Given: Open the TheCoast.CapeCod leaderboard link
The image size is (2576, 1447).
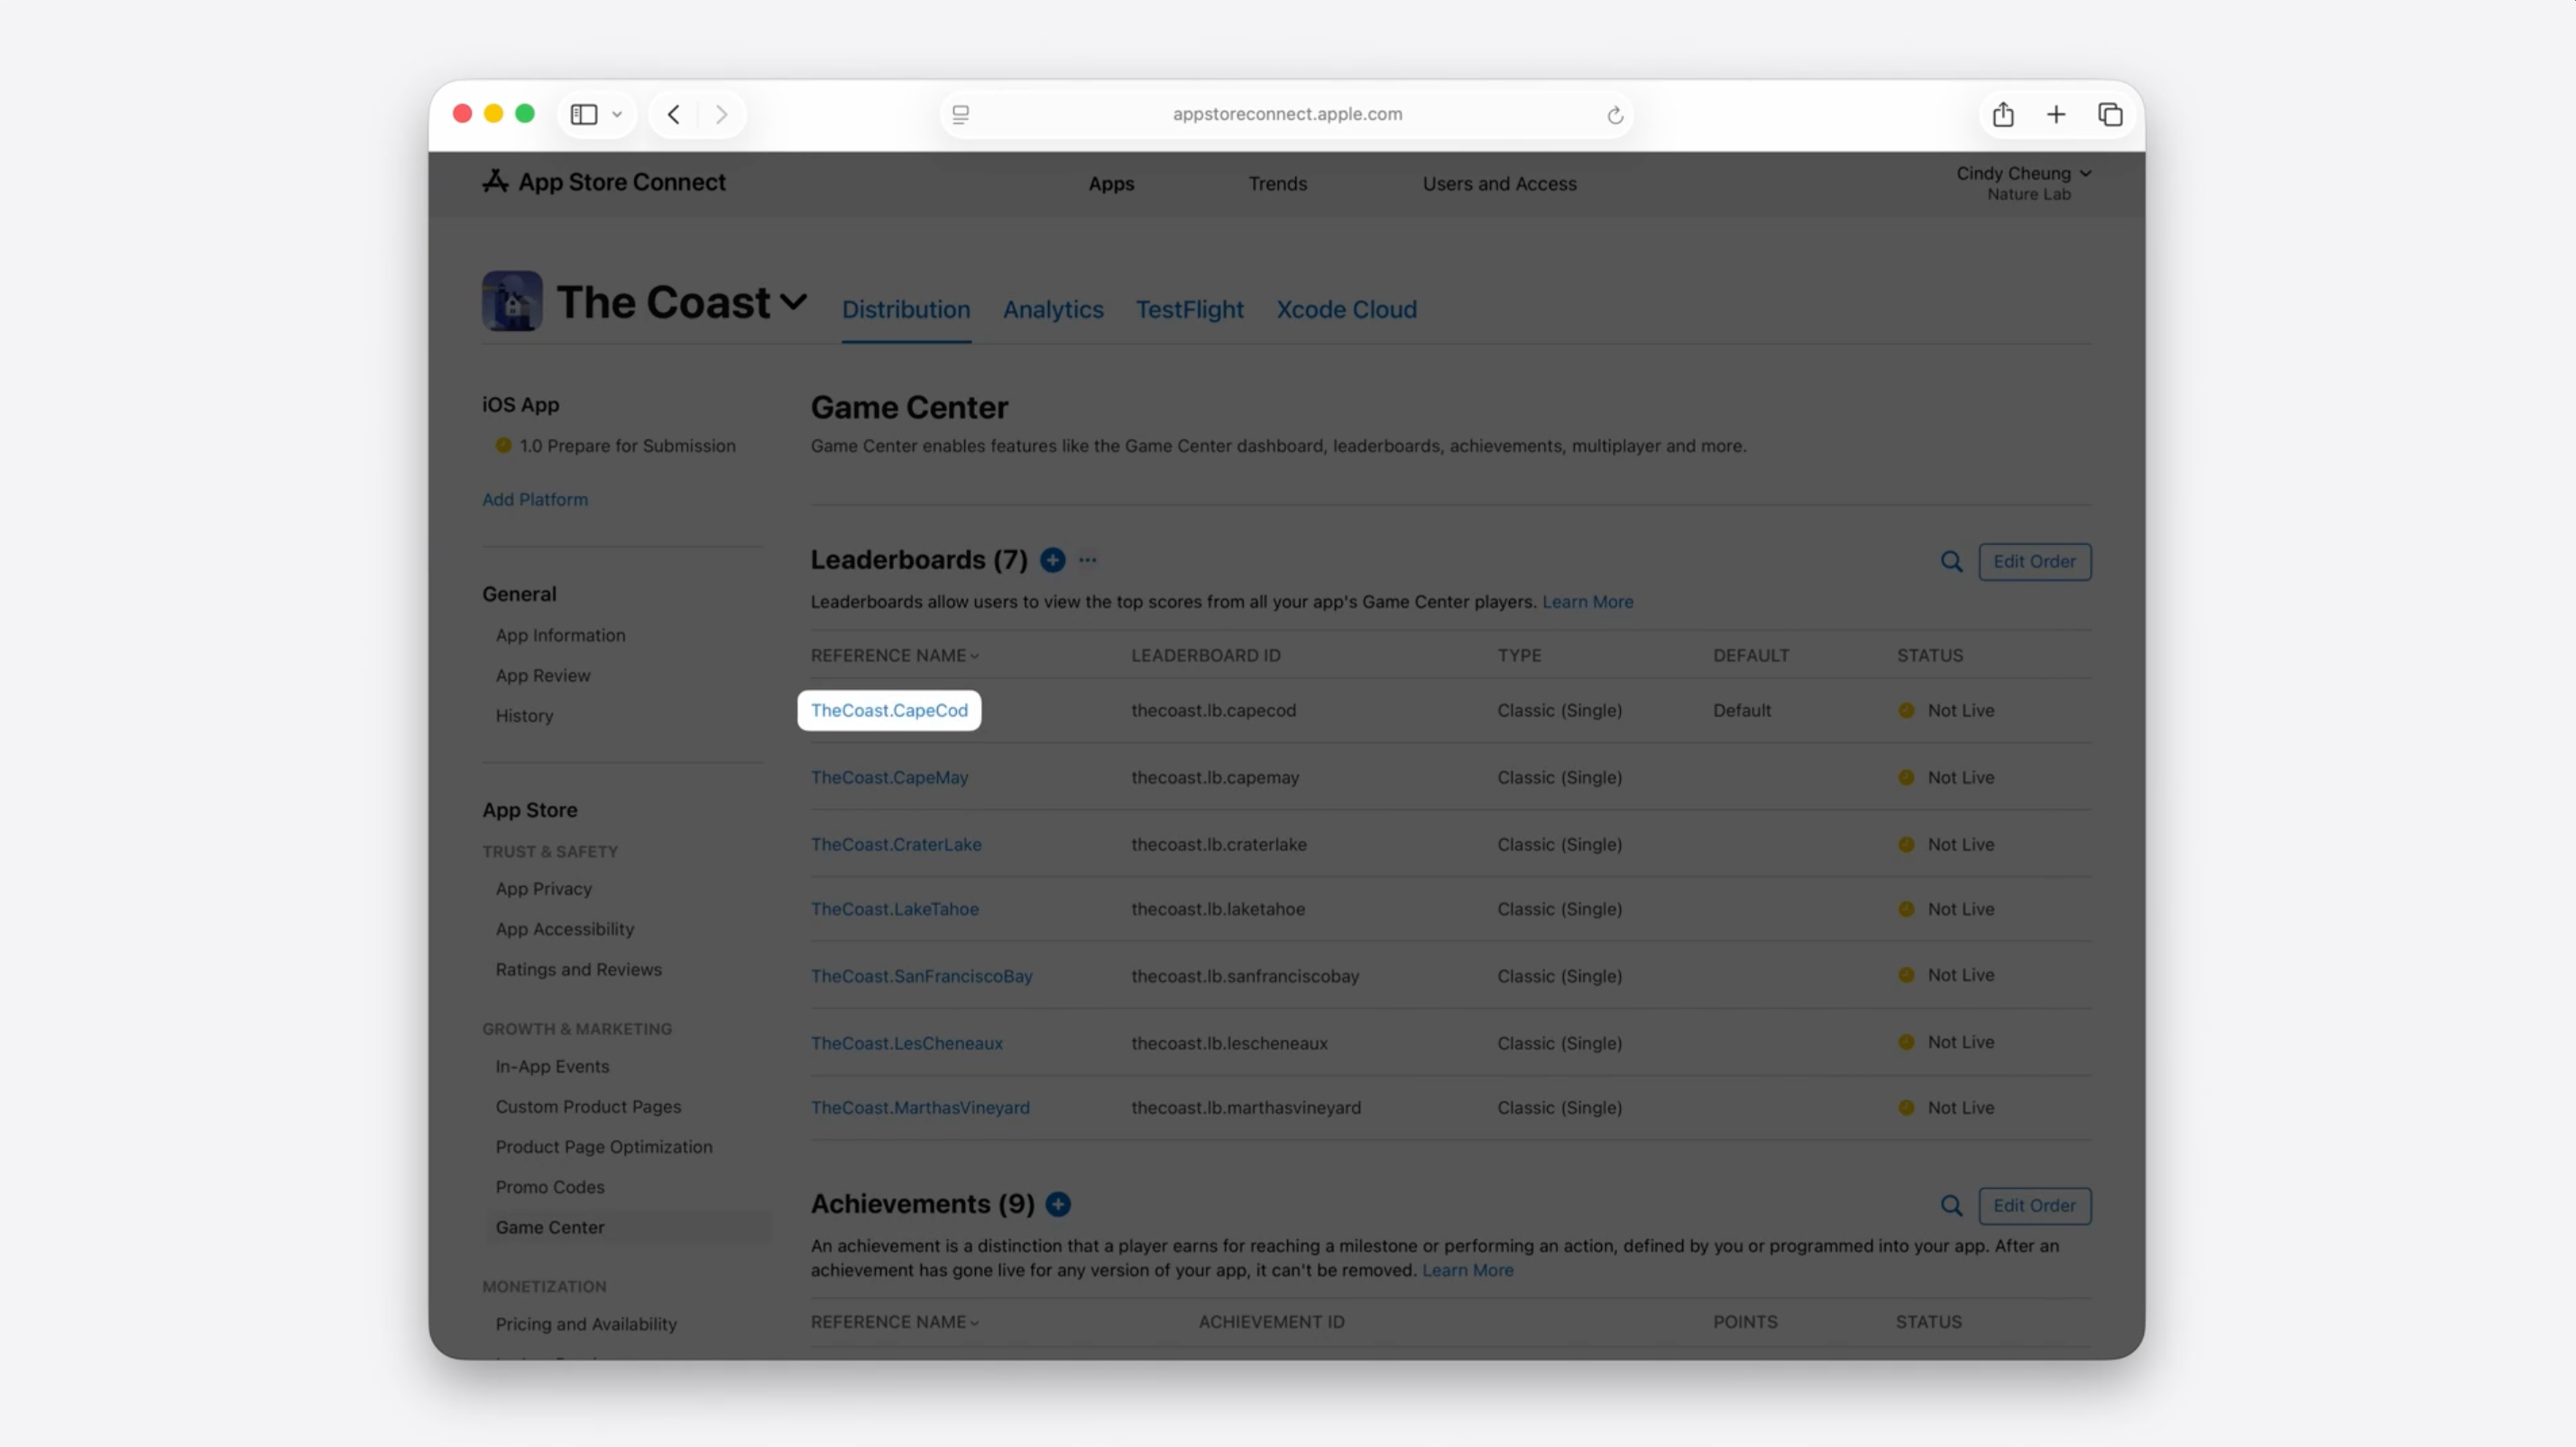Looking at the screenshot, I should (x=889, y=710).
